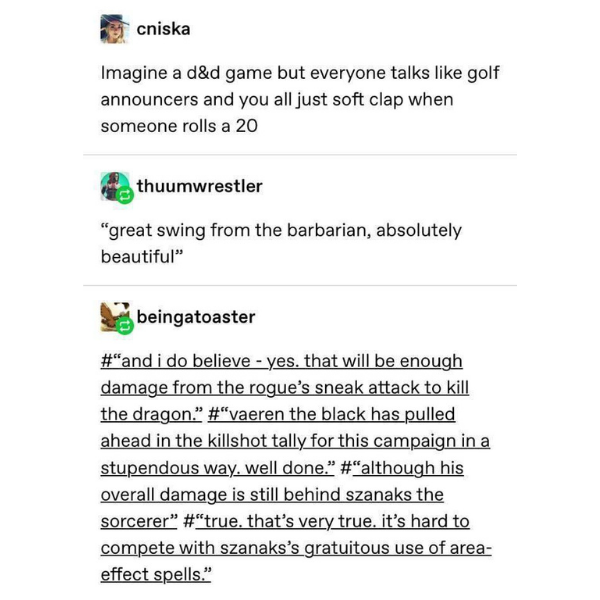
Task: Select cniska's "Imagine a d&d game" post text
Action: pos(300,99)
